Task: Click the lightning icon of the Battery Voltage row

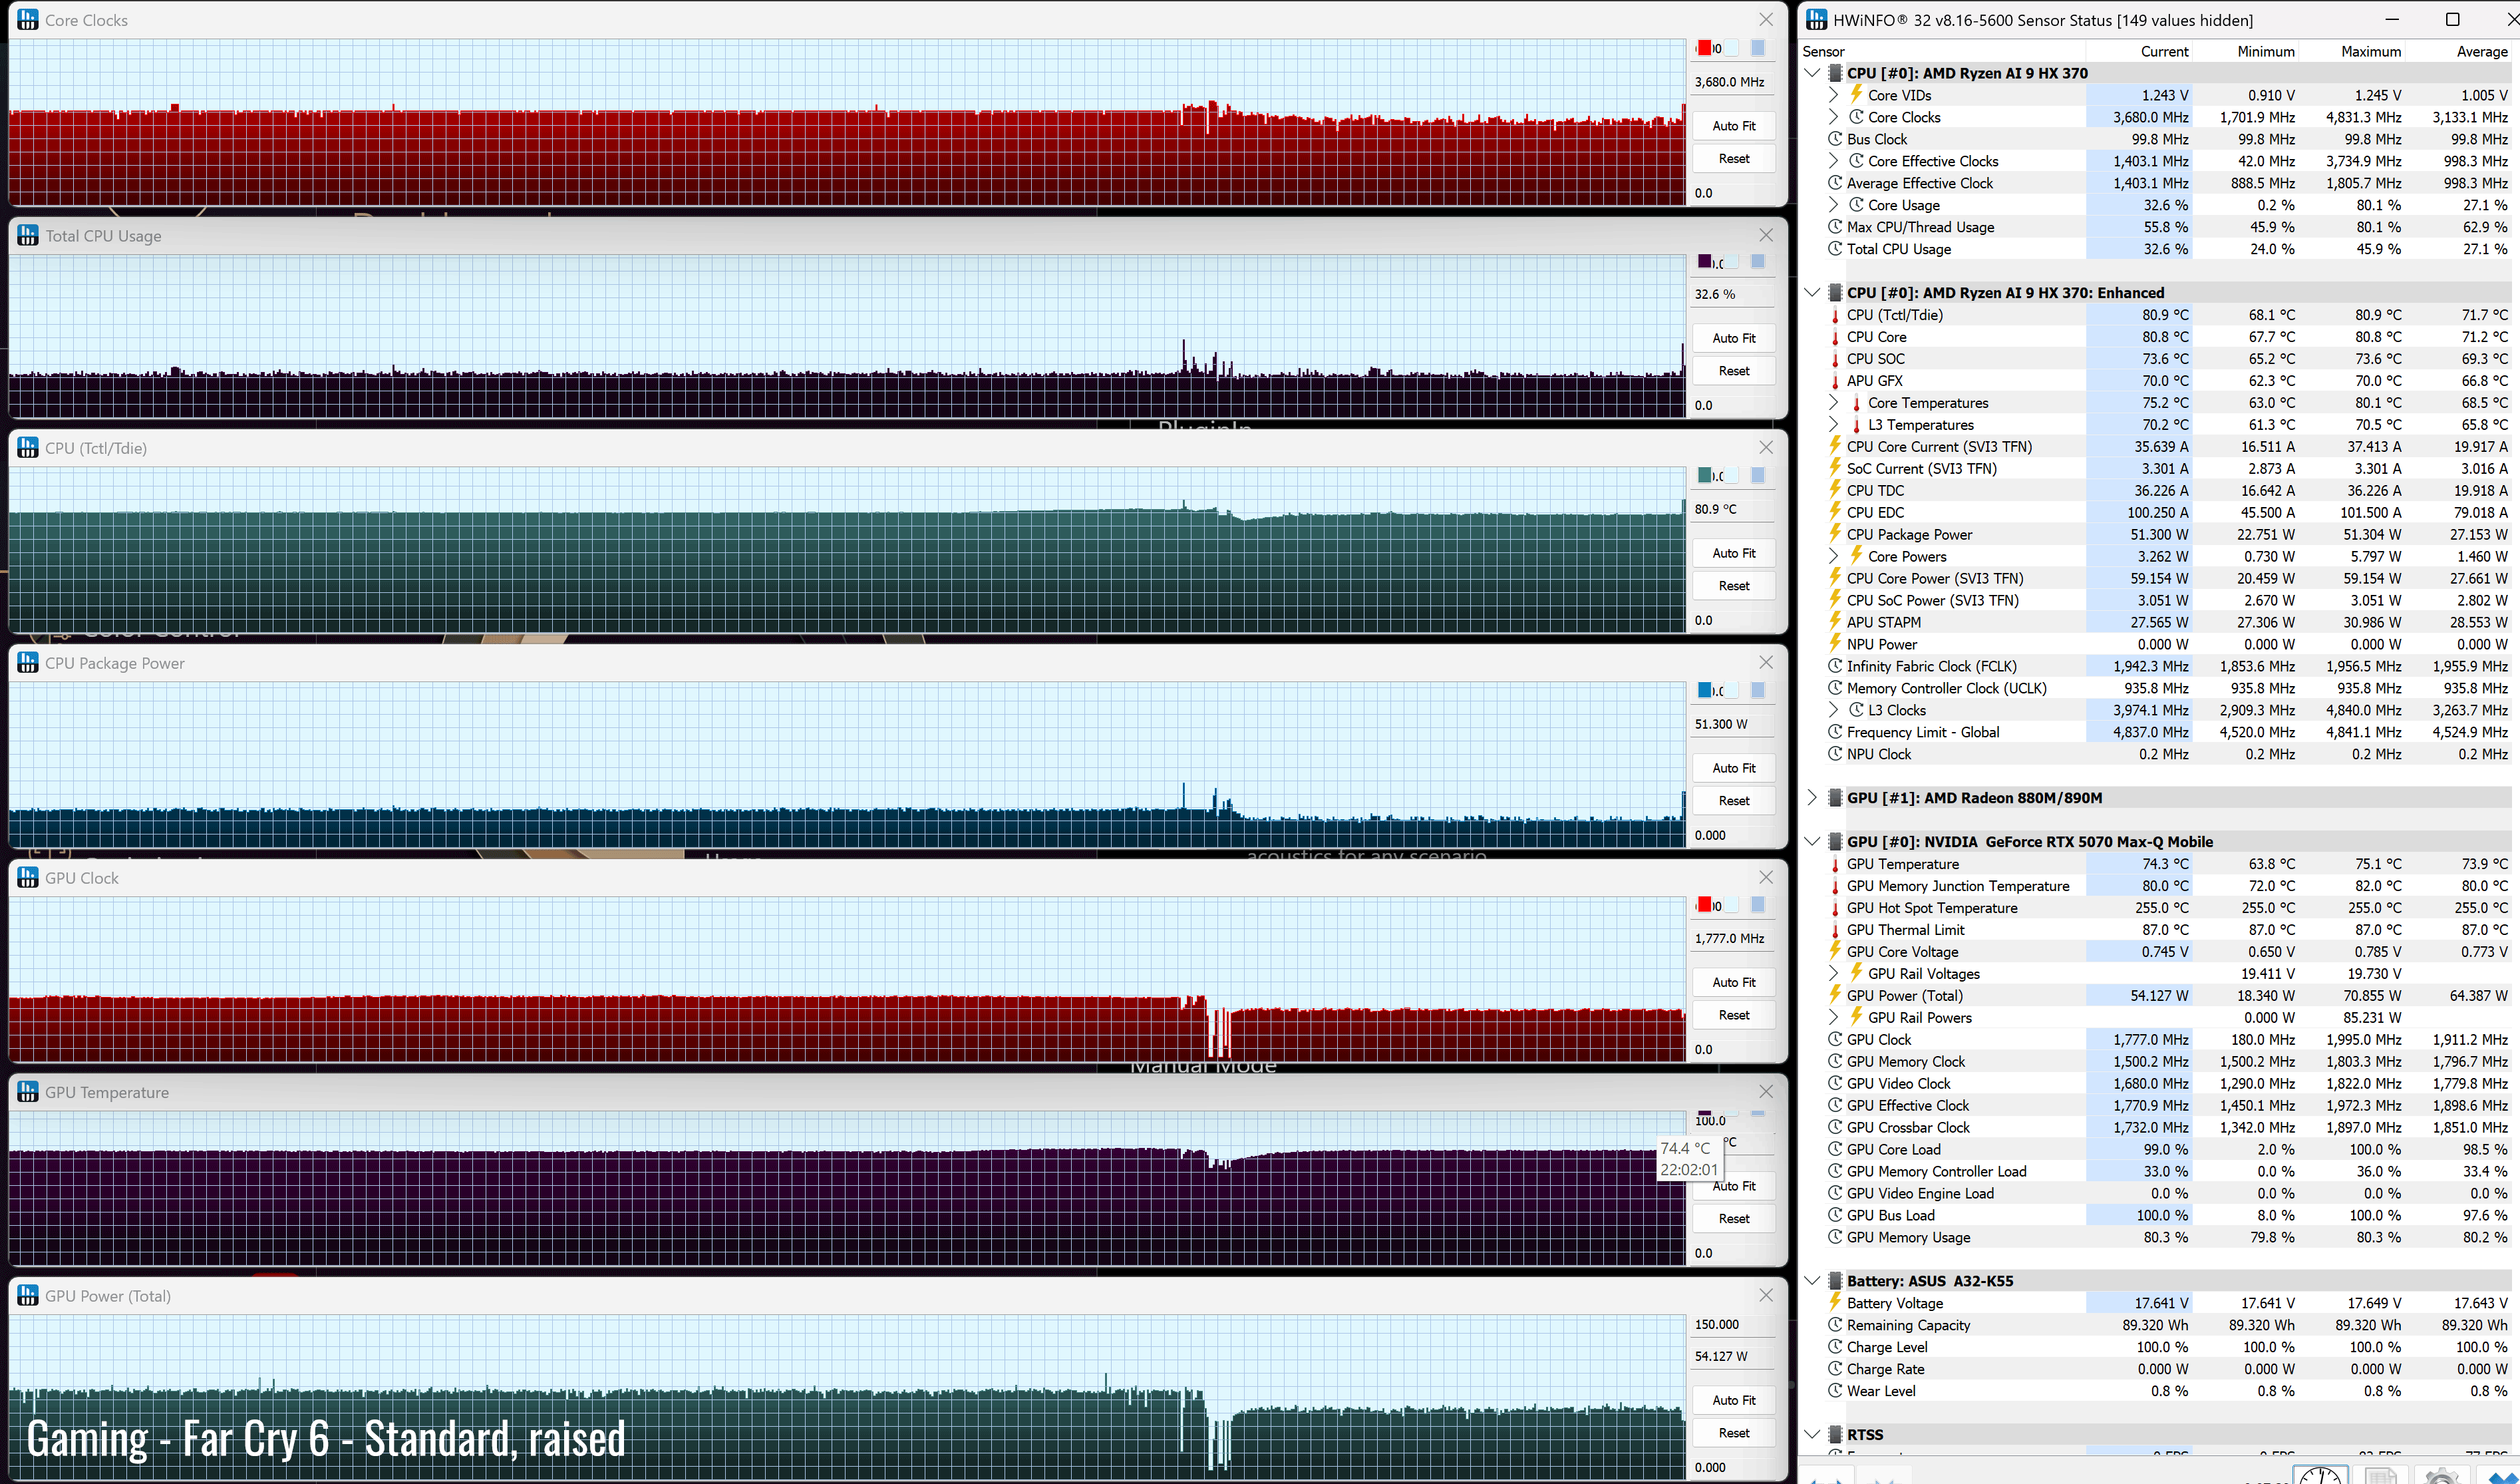Action: tap(1835, 1302)
